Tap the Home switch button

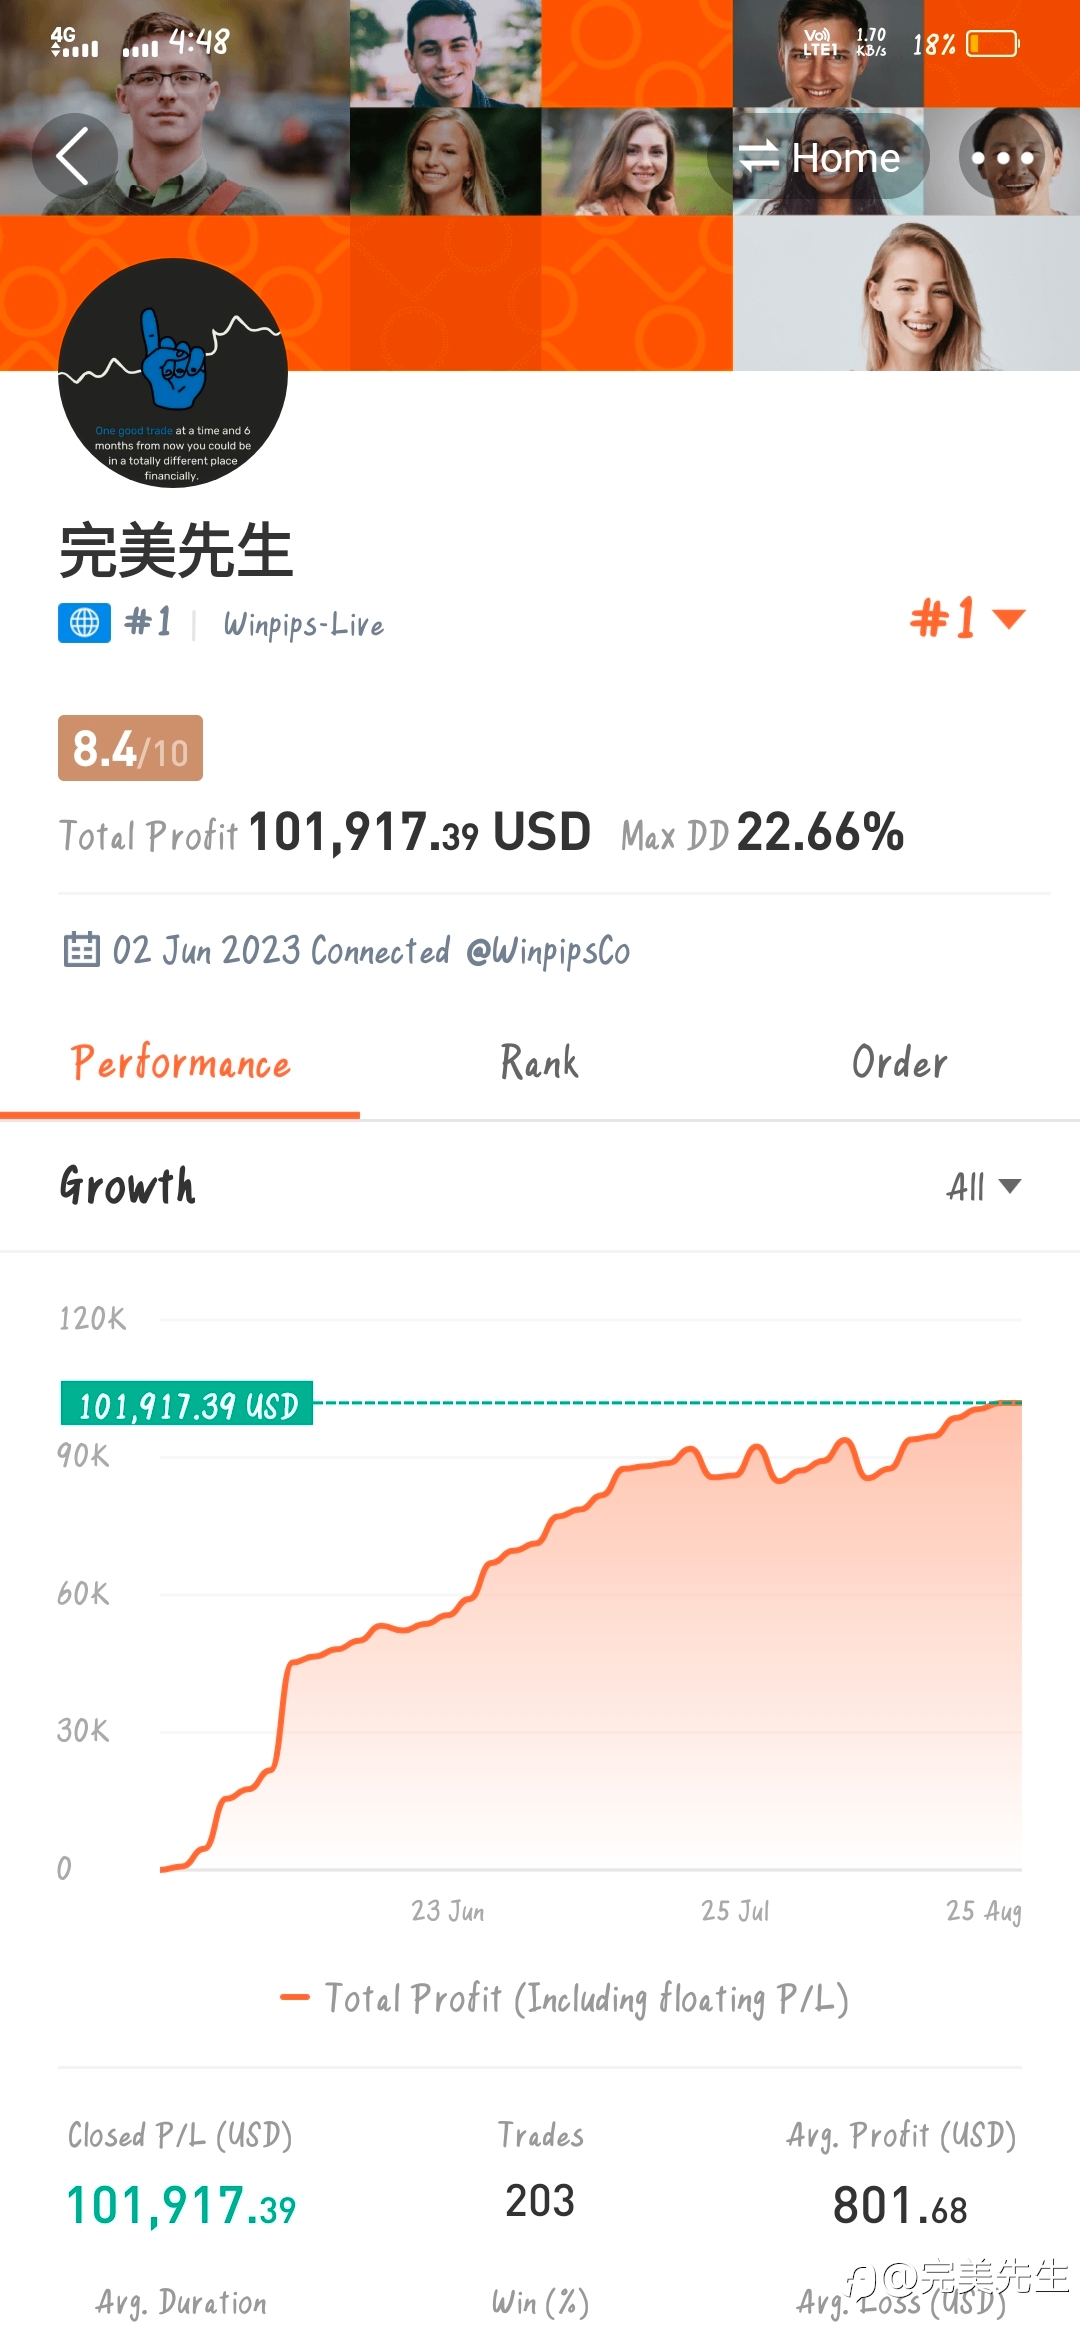click(820, 158)
